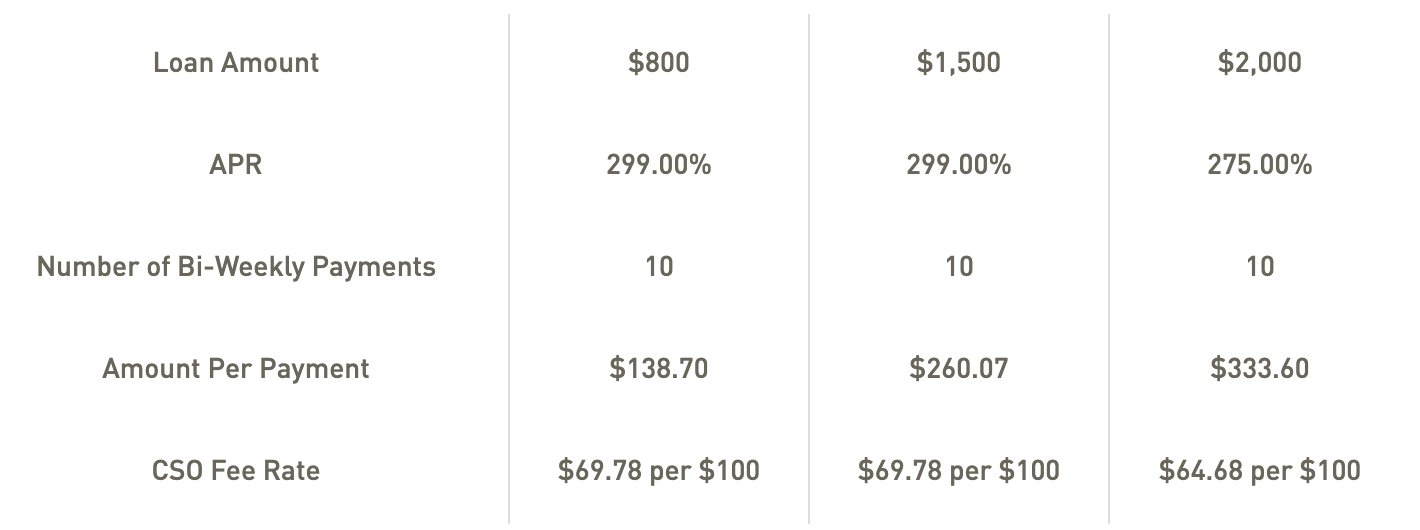Viewport: 1420px width, 530px height.
Task: Click the APR row label
Action: pyautogui.click(x=236, y=165)
